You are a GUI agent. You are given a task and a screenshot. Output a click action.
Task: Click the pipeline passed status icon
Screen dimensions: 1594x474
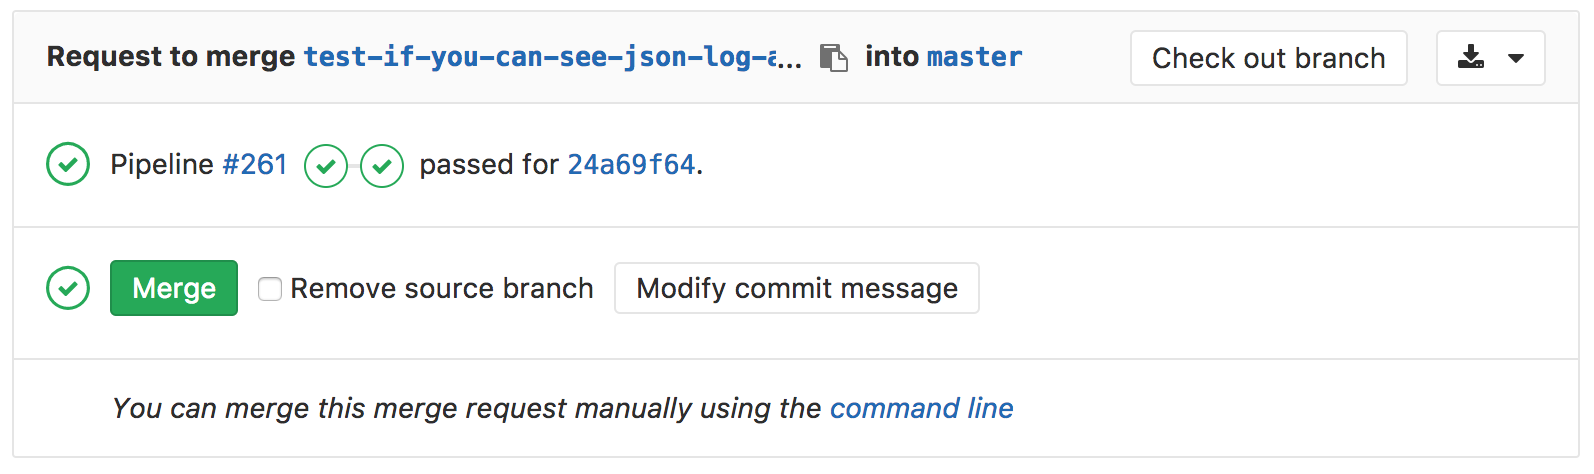tap(68, 165)
